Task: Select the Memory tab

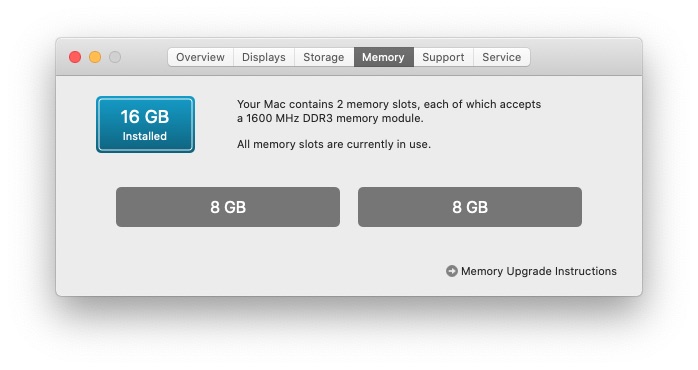Action: coord(383,57)
